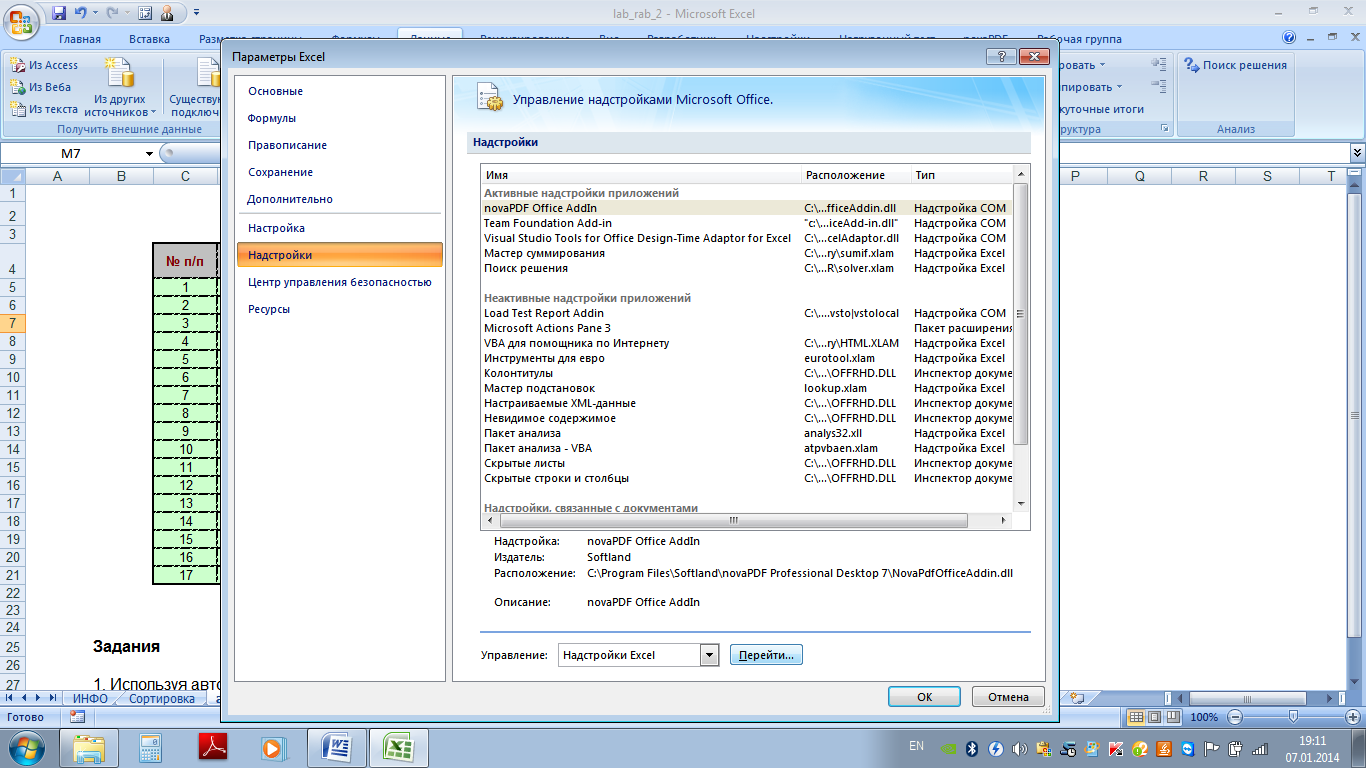The height and width of the screenshot is (768, 1366).
Task: Switch to Сортировка sheet tab
Action: [x=162, y=698]
